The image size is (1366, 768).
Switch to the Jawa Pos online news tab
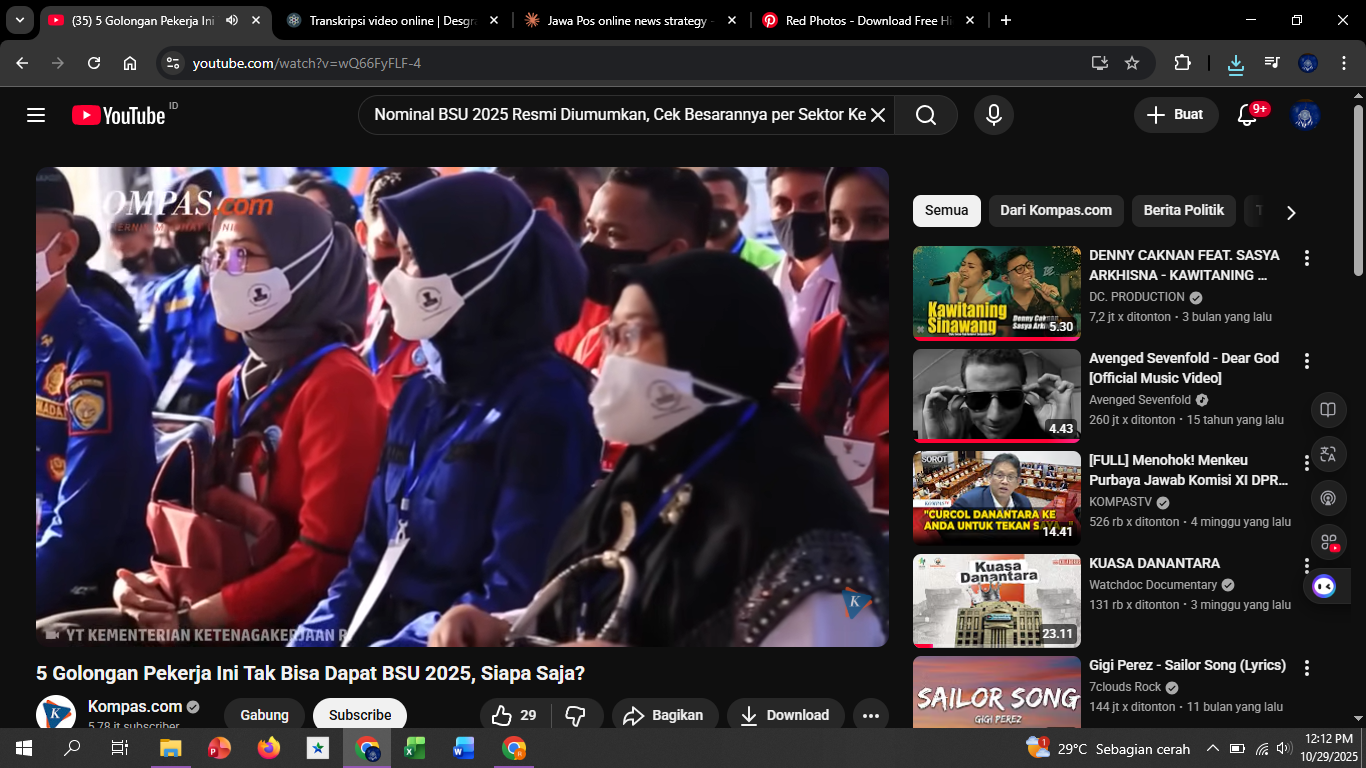point(632,20)
